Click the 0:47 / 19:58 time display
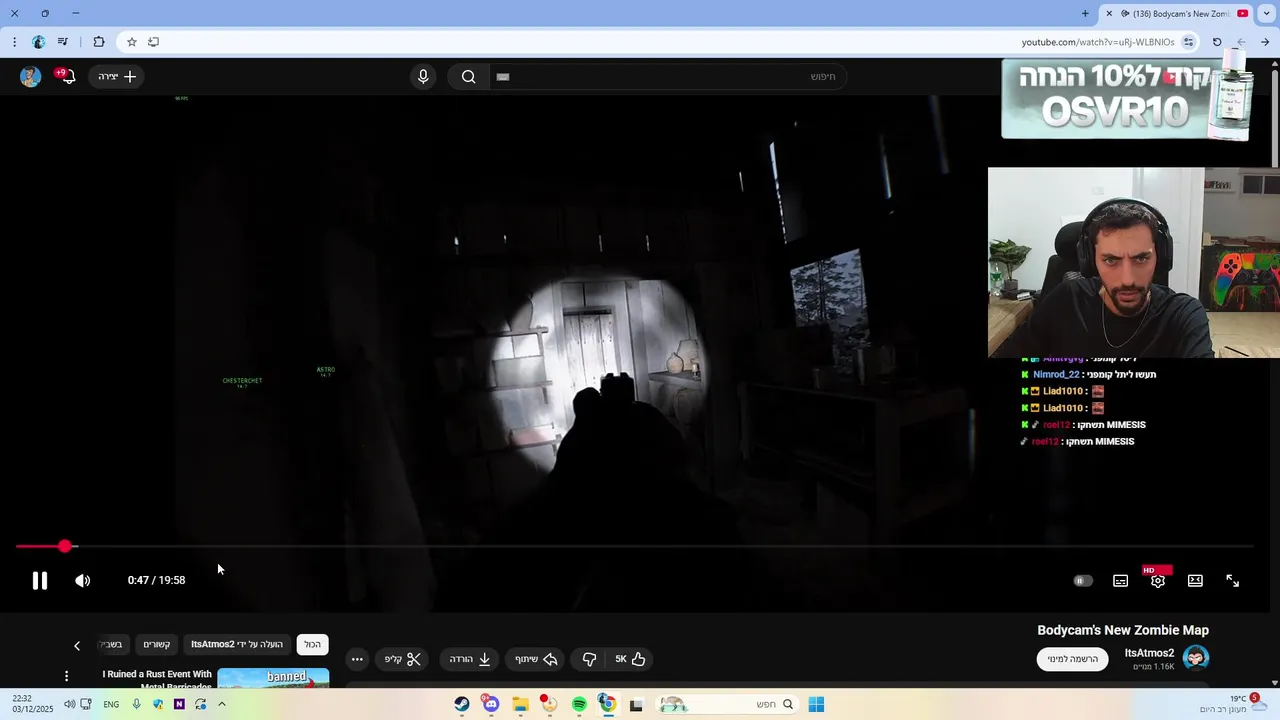This screenshot has height=720, width=1280. [x=156, y=580]
